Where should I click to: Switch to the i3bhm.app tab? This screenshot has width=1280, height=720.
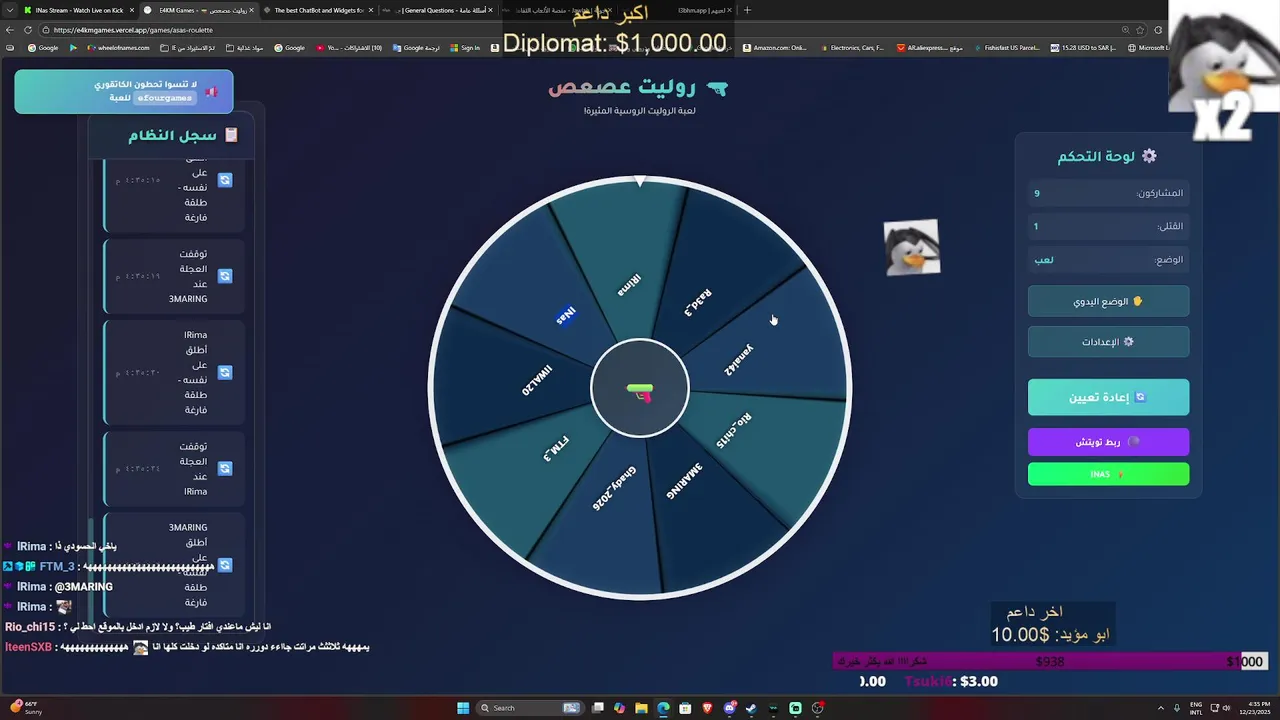pyautogui.click(x=704, y=10)
